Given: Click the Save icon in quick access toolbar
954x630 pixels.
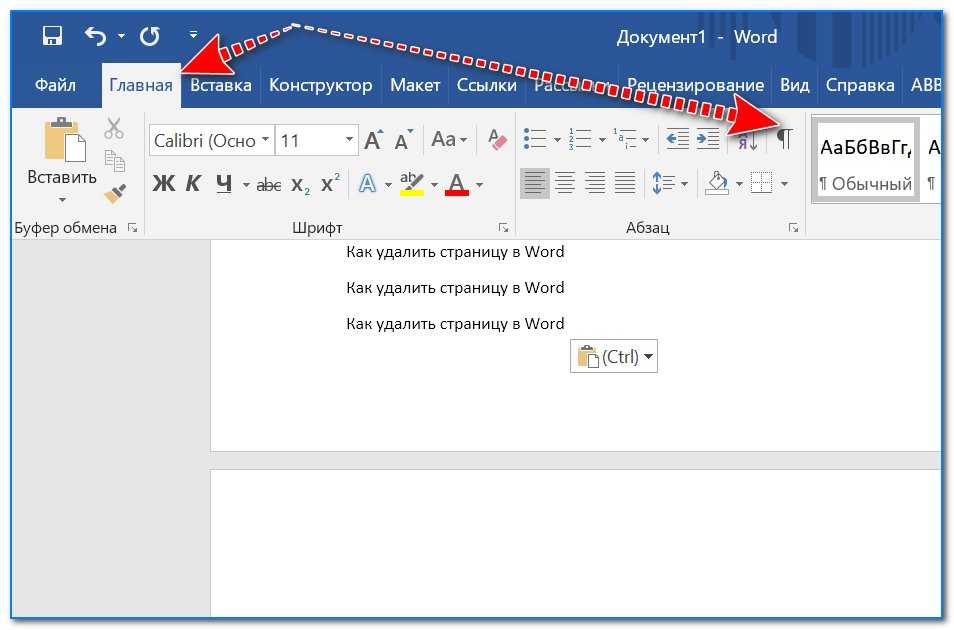Looking at the screenshot, I should point(52,36).
